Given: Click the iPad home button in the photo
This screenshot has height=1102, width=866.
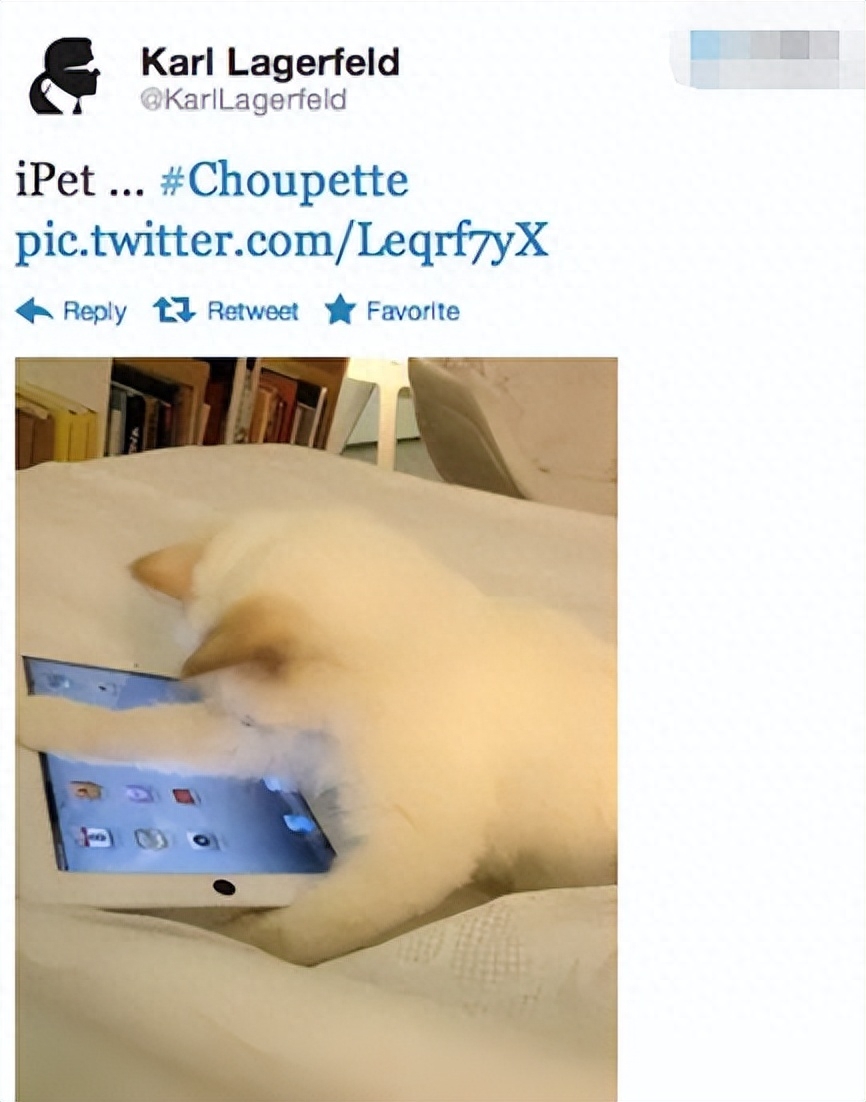Looking at the screenshot, I should point(224,887).
